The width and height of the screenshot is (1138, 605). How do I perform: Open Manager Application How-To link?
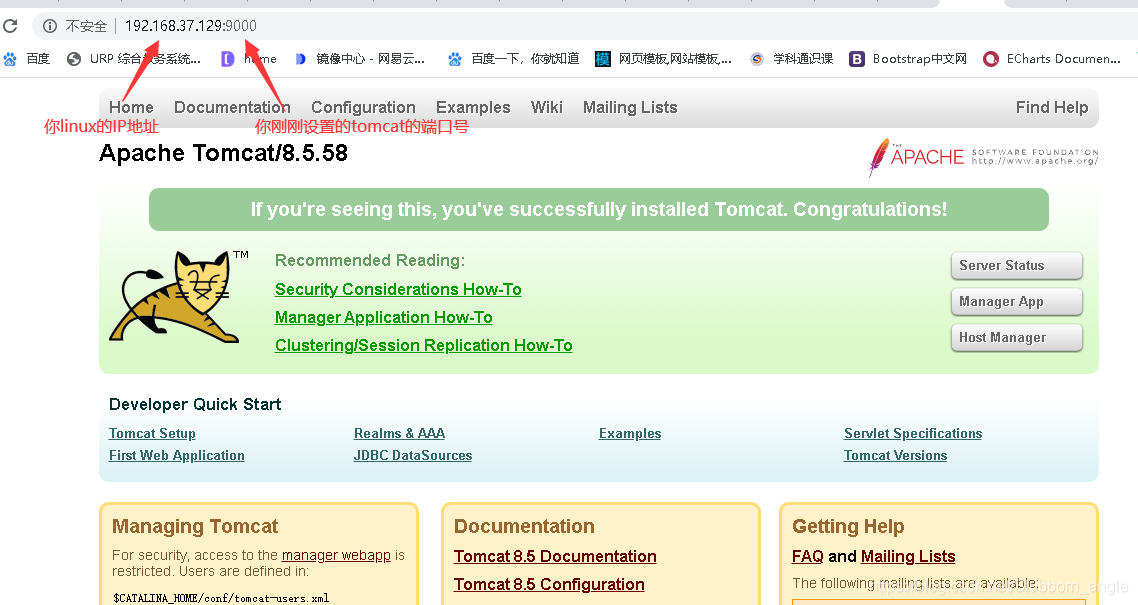click(x=383, y=318)
